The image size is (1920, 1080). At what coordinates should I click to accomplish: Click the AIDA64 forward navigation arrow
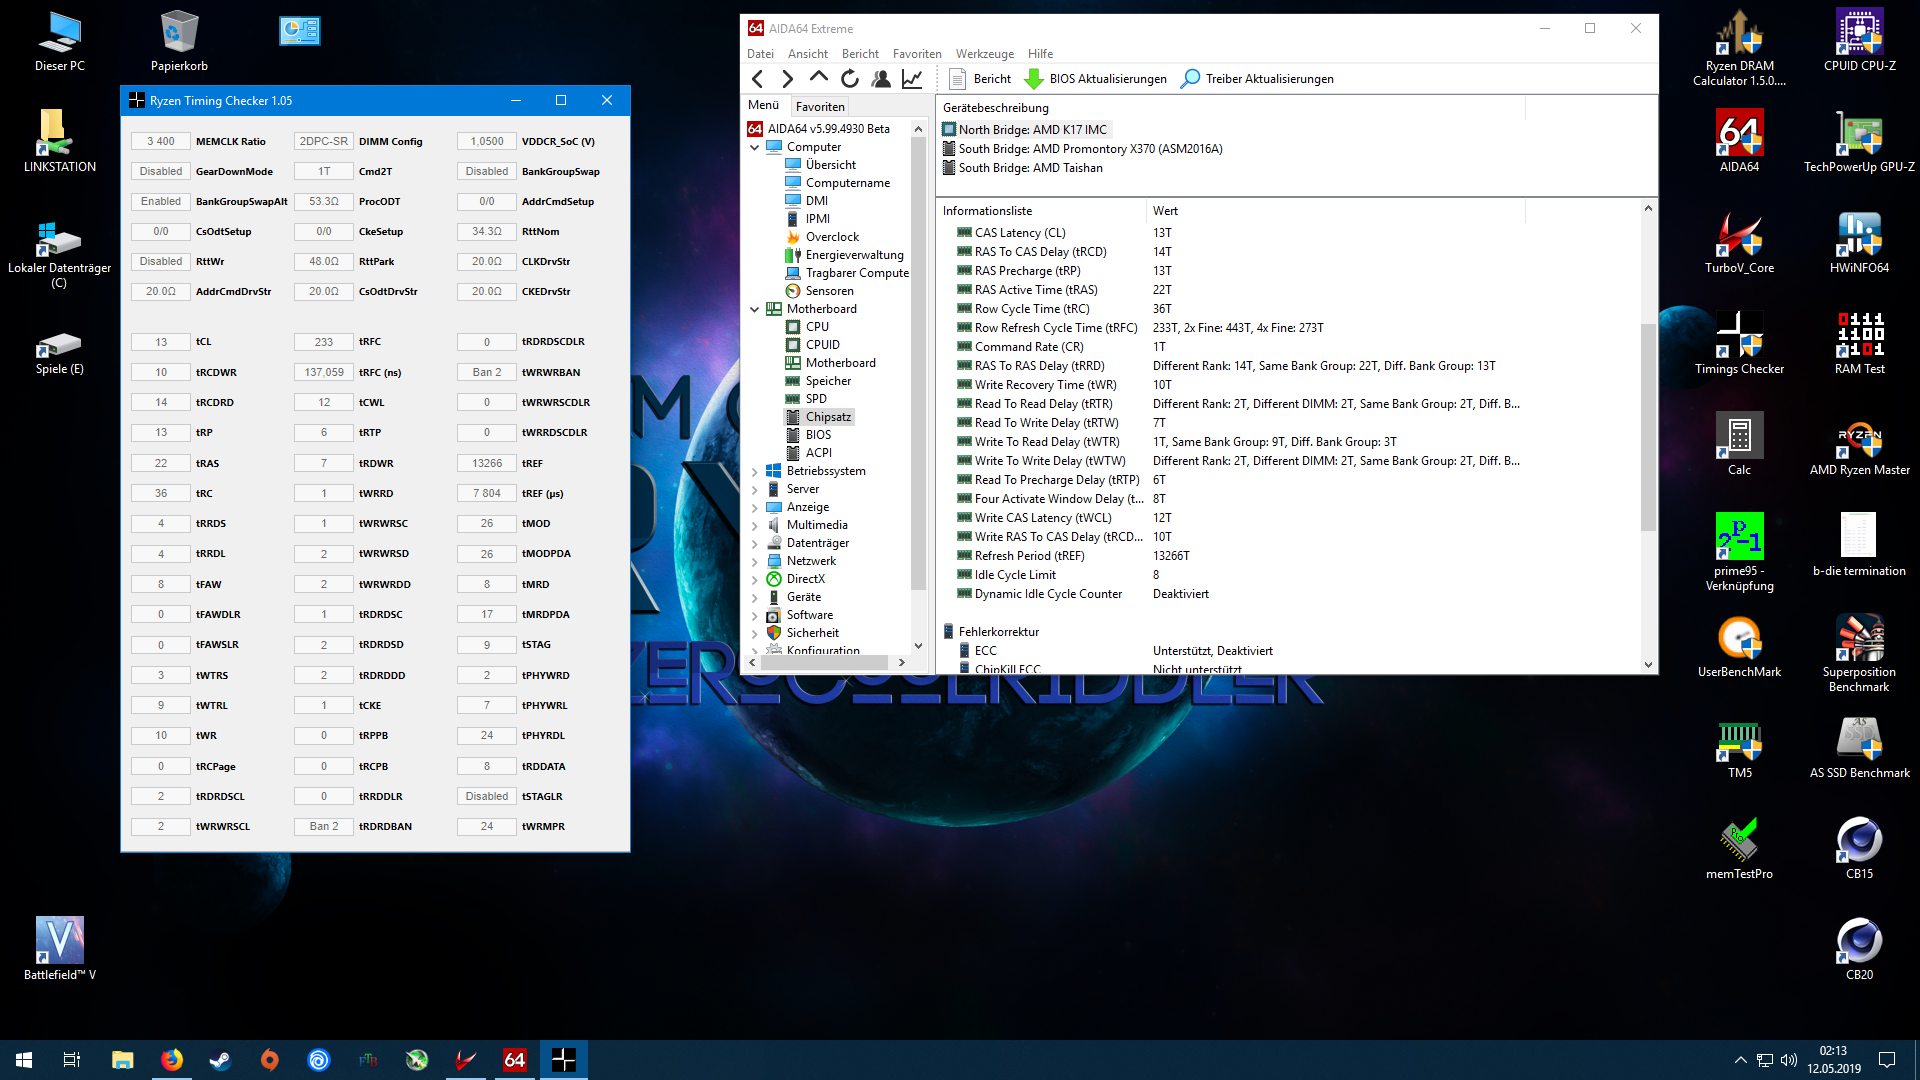tap(788, 79)
